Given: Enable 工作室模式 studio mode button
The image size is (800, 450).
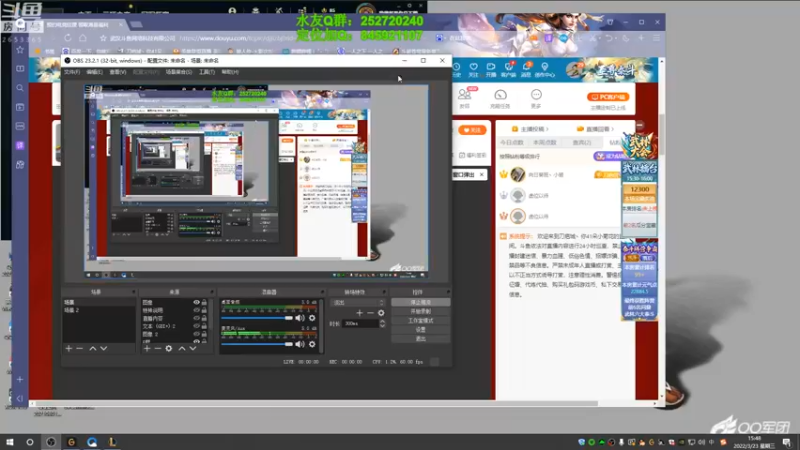Looking at the screenshot, I should pyautogui.click(x=420, y=320).
